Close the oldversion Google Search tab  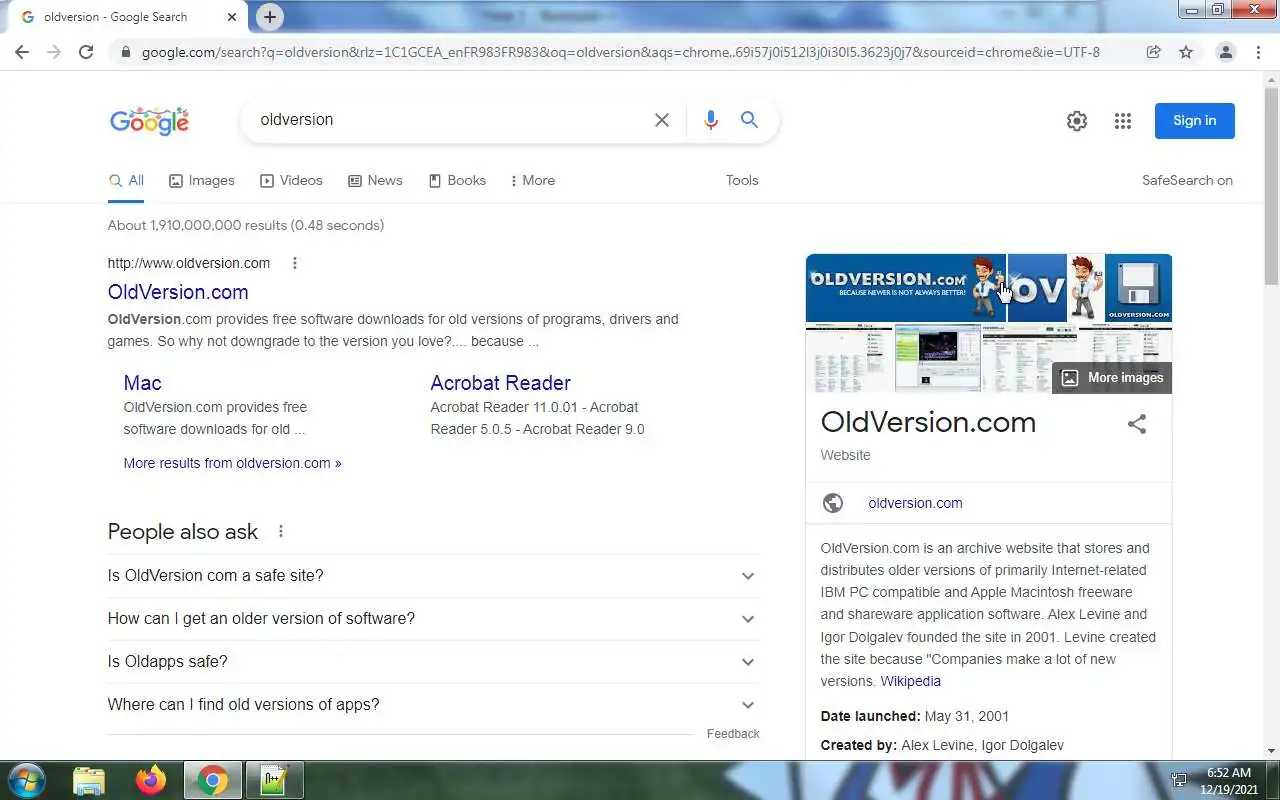[x=232, y=17]
